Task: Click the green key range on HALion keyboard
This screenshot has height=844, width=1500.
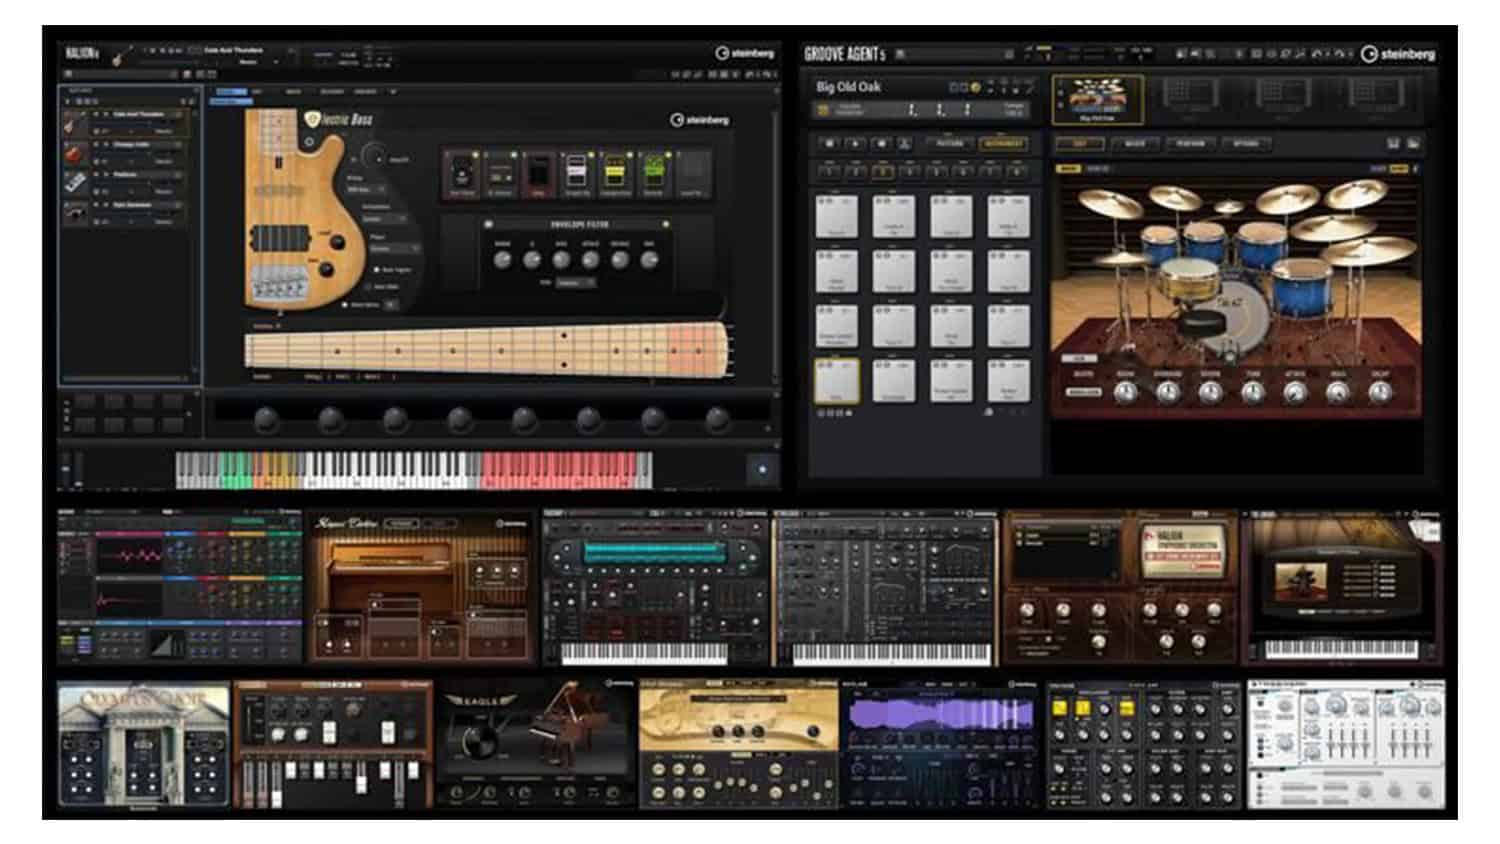Action: pyautogui.click(x=234, y=469)
